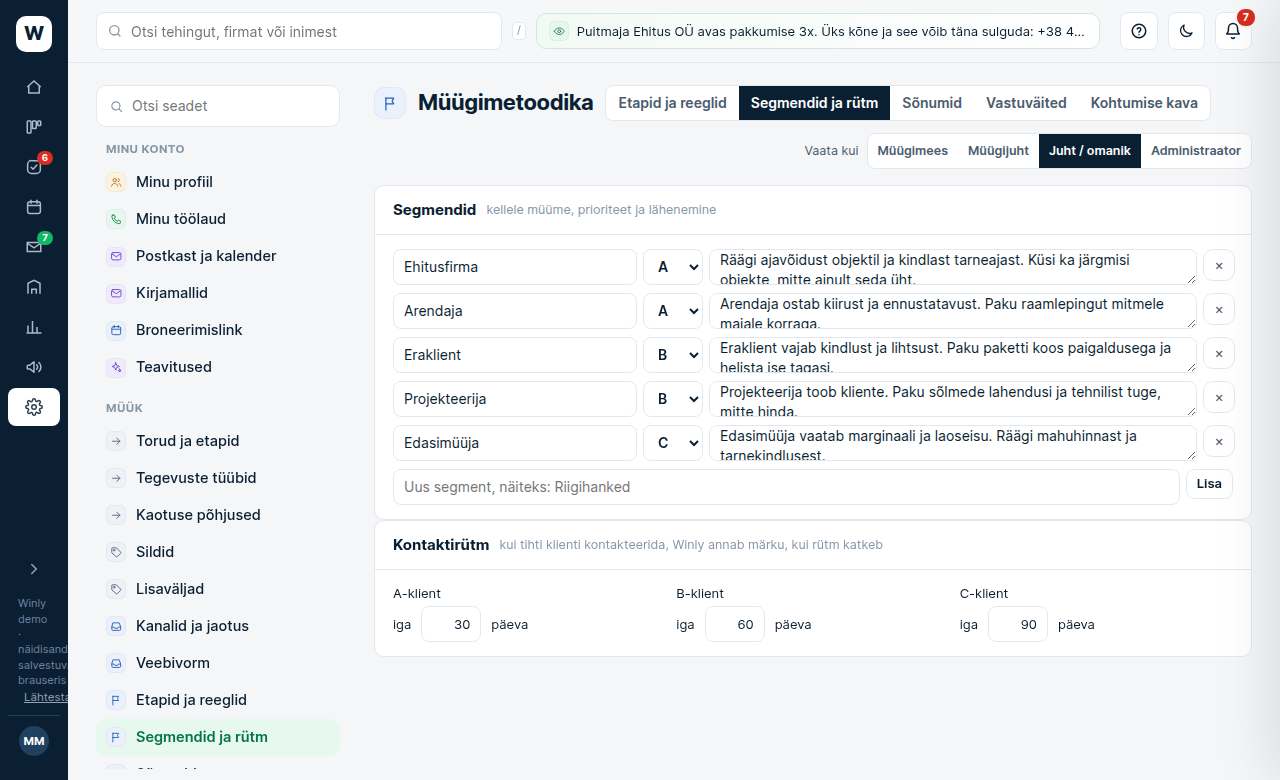Click the Uus segment name input
Screen dimensions: 1280x780
tap(786, 487)
